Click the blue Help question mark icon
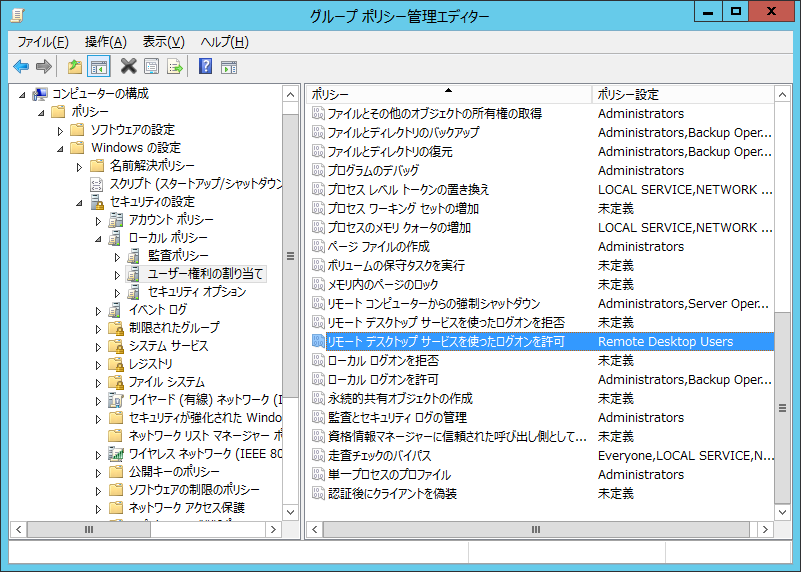 [205, 67]
